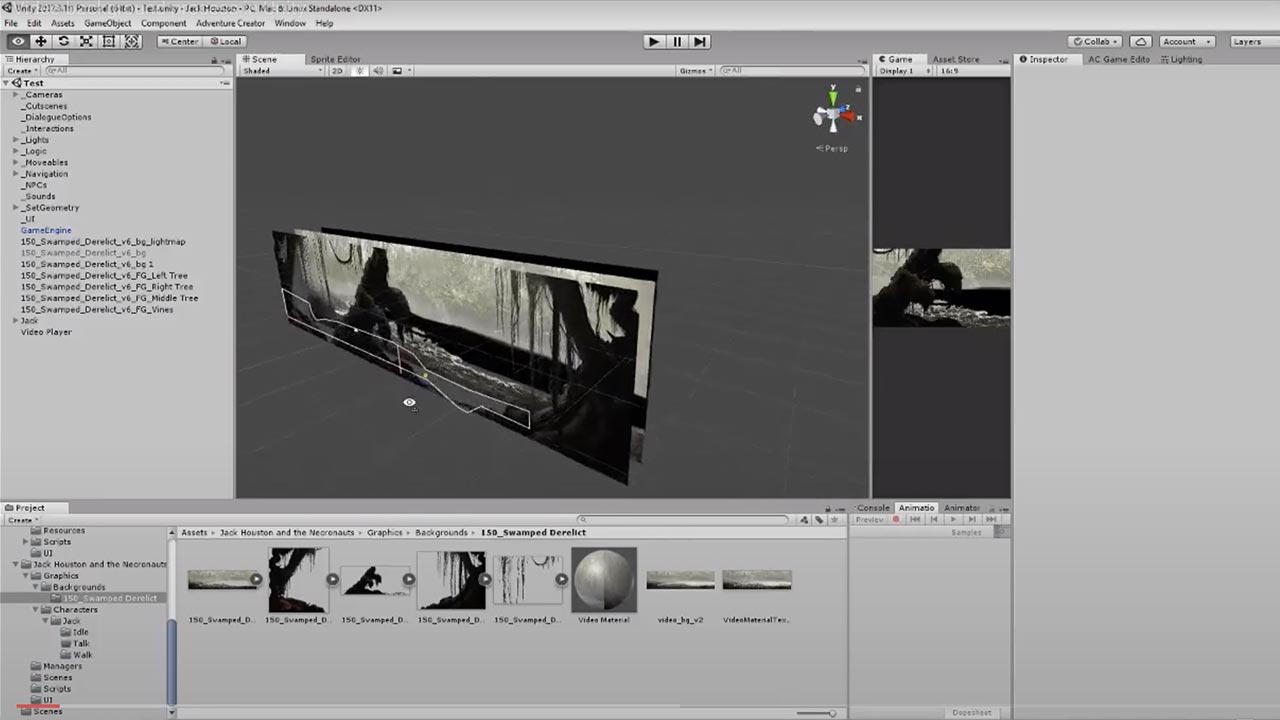The width and height of the screenshot is (1280, 720).
Task: Open the Account dropdown
Action: 1186,41
